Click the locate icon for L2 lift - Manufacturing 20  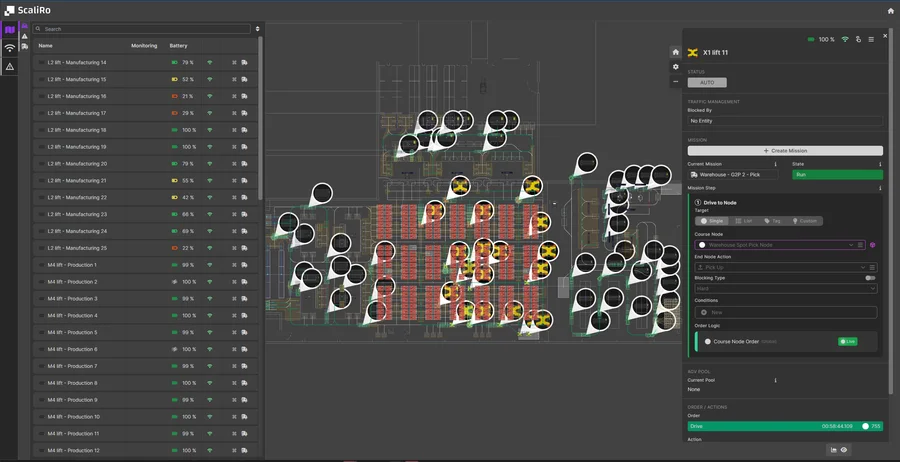[x=234, y=164]
